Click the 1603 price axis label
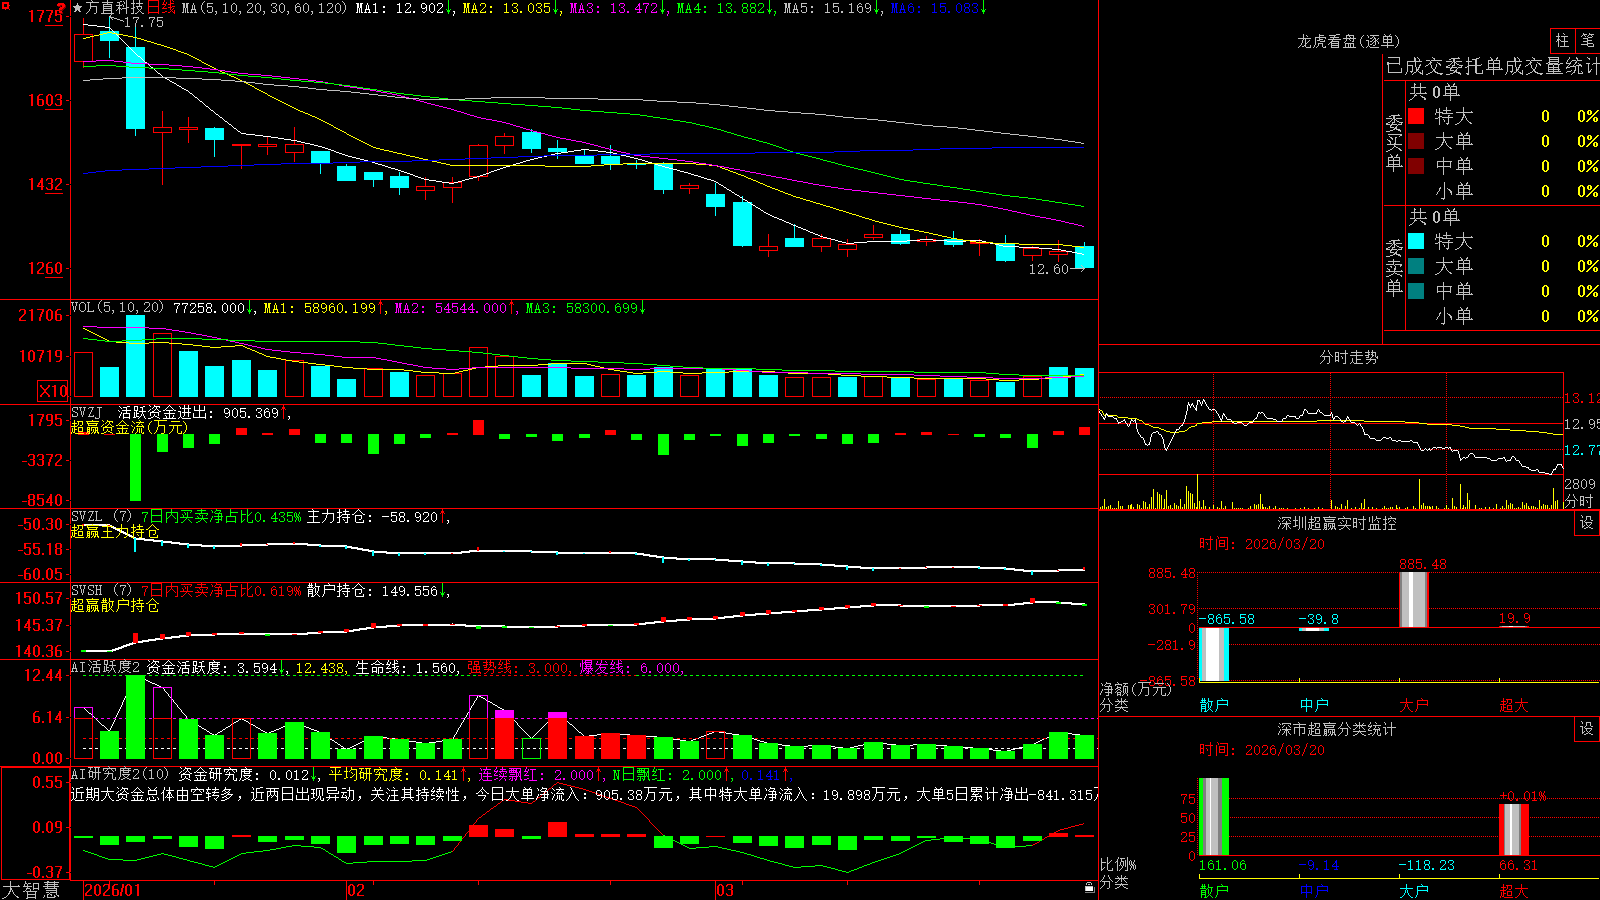The height and width of the screenshot is (900, 1600). pos(45,100)
